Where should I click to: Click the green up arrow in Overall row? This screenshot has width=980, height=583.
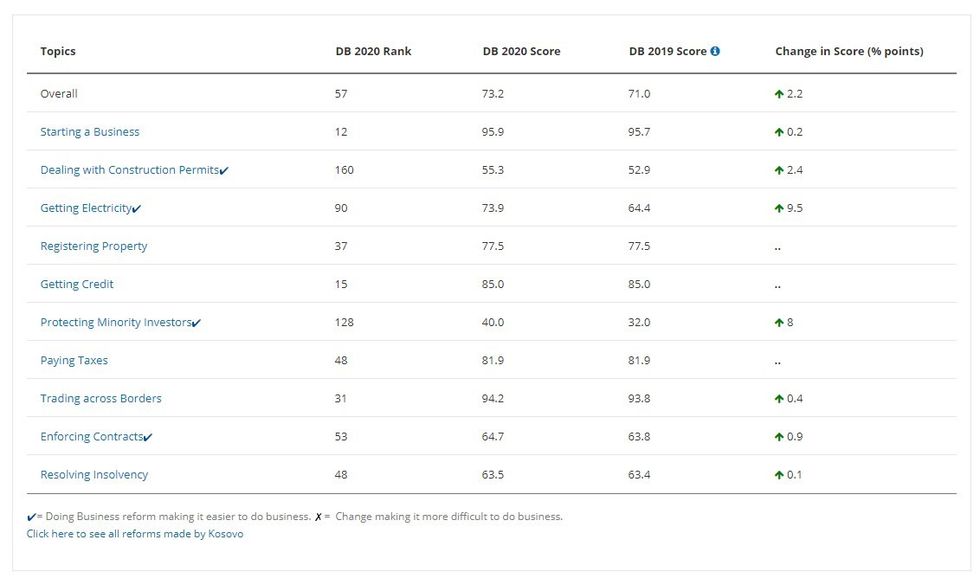coord(779,94)
